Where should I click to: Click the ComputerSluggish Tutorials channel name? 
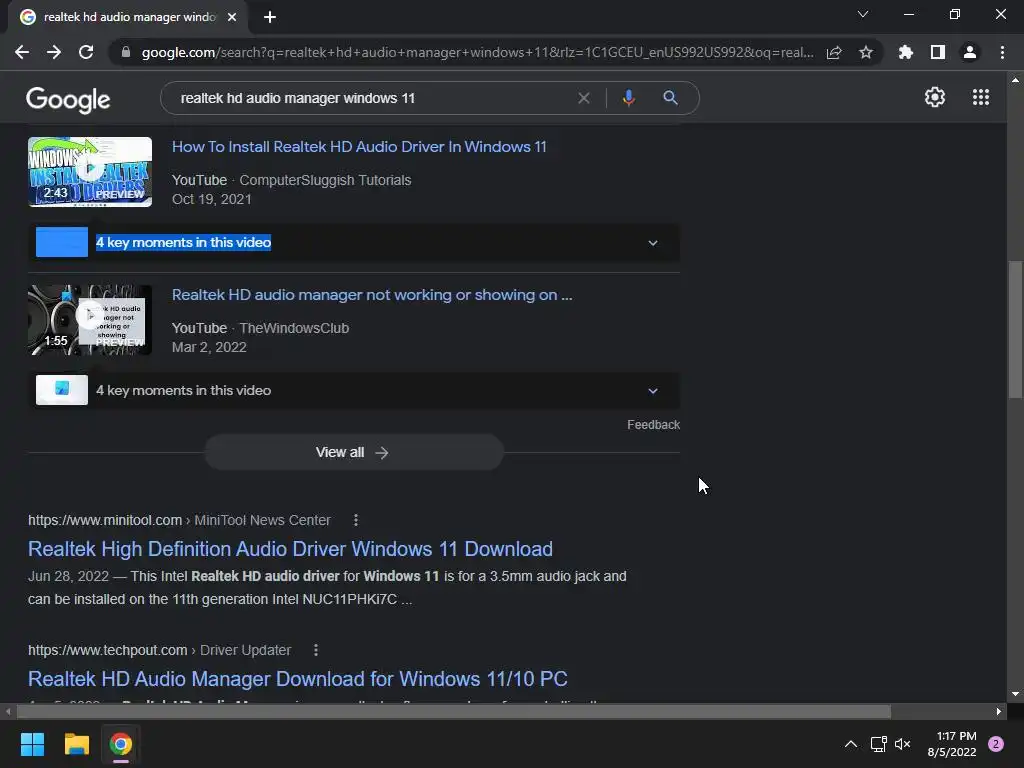pos(325,180)
